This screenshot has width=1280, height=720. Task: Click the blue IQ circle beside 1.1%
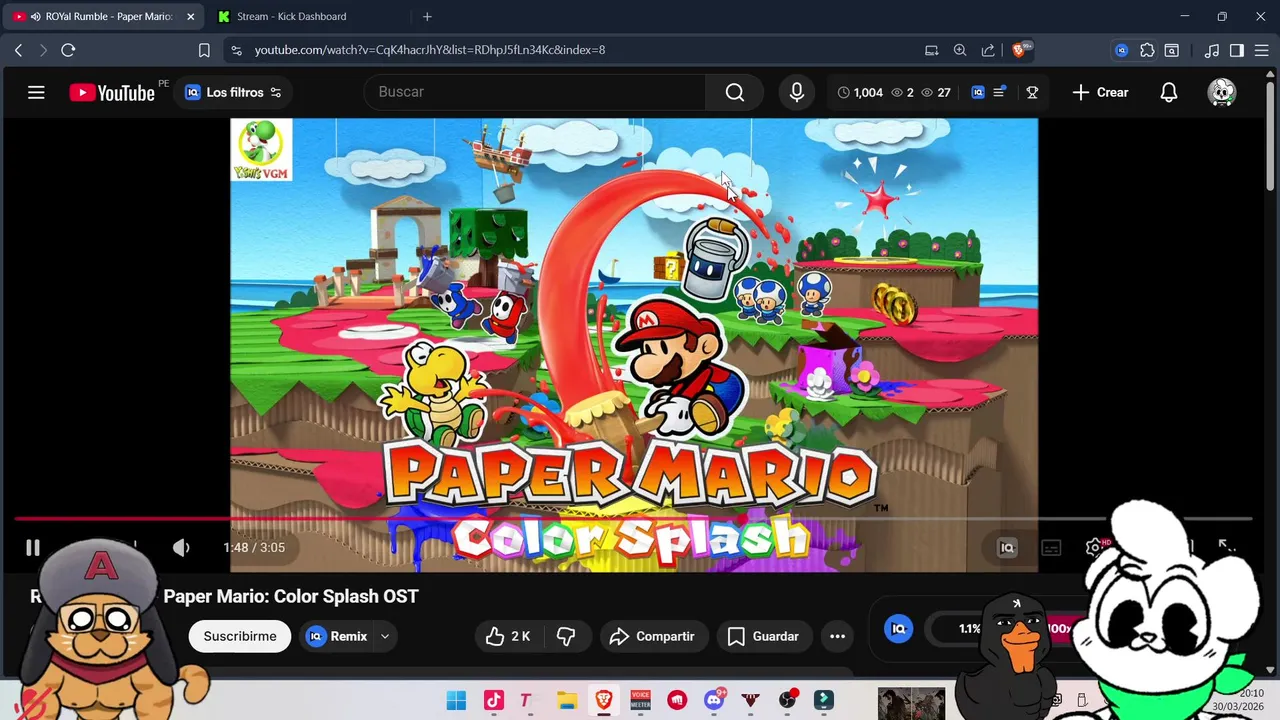(x=898, y=628)
